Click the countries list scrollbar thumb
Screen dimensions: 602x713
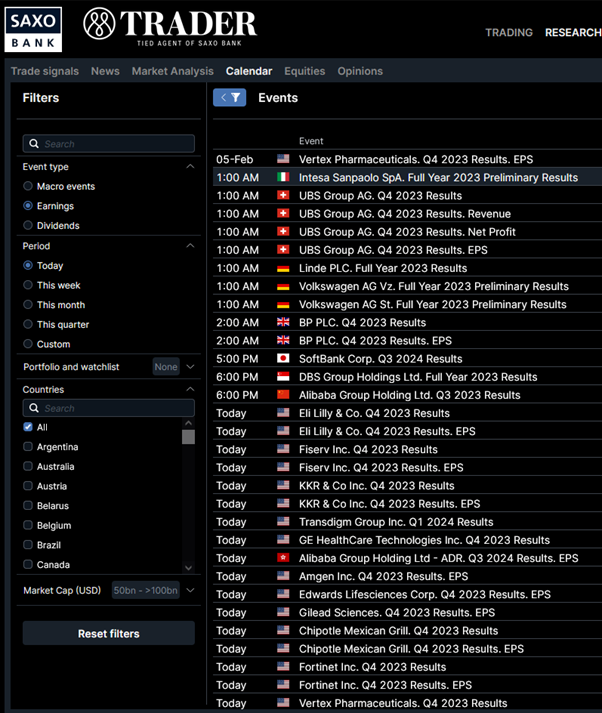pos(188,437)
